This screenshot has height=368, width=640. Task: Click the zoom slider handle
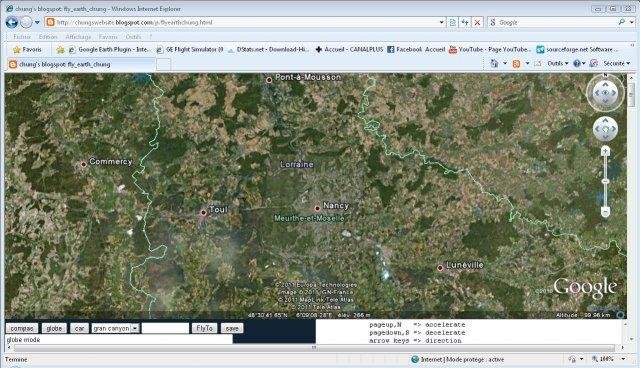(x=605, y=181)
